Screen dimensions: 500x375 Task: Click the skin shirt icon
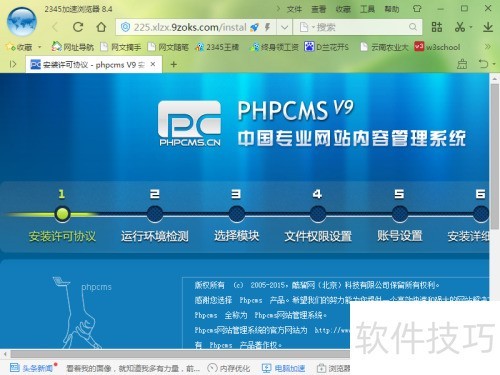click(x=417, y=9)
